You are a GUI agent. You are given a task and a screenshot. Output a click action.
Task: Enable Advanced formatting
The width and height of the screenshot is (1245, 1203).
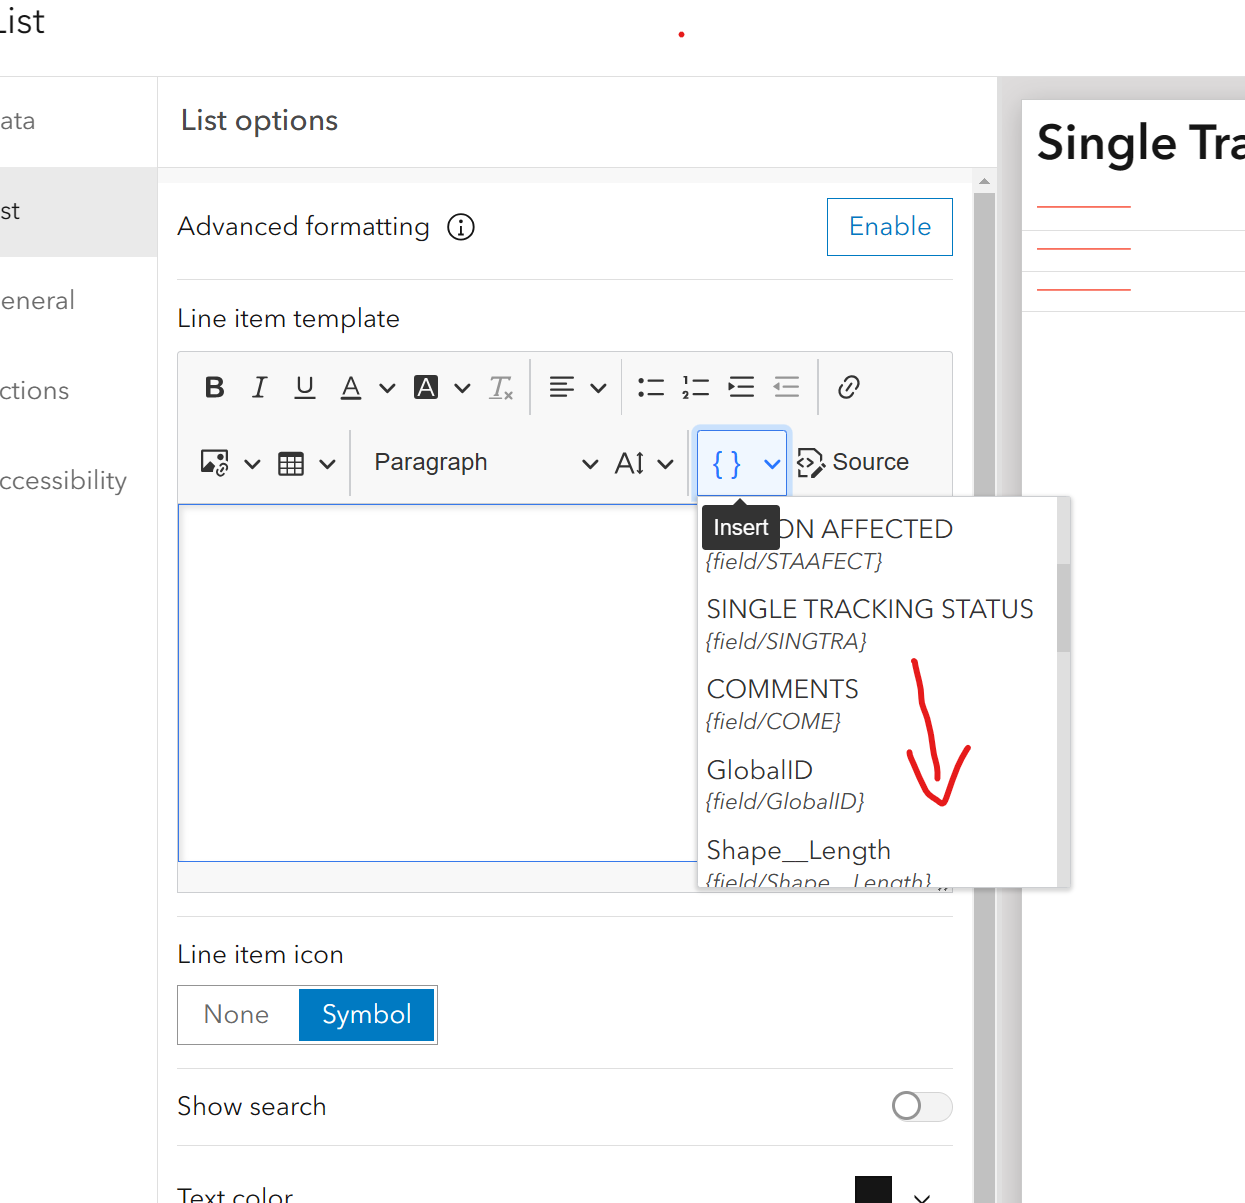[x=889, y=227]
